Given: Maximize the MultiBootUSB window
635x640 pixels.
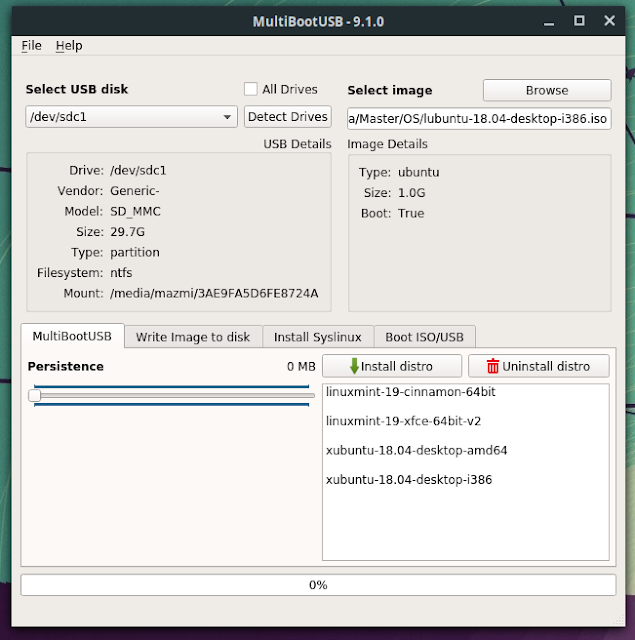Looking at the screenshot, I should point(579,21).
